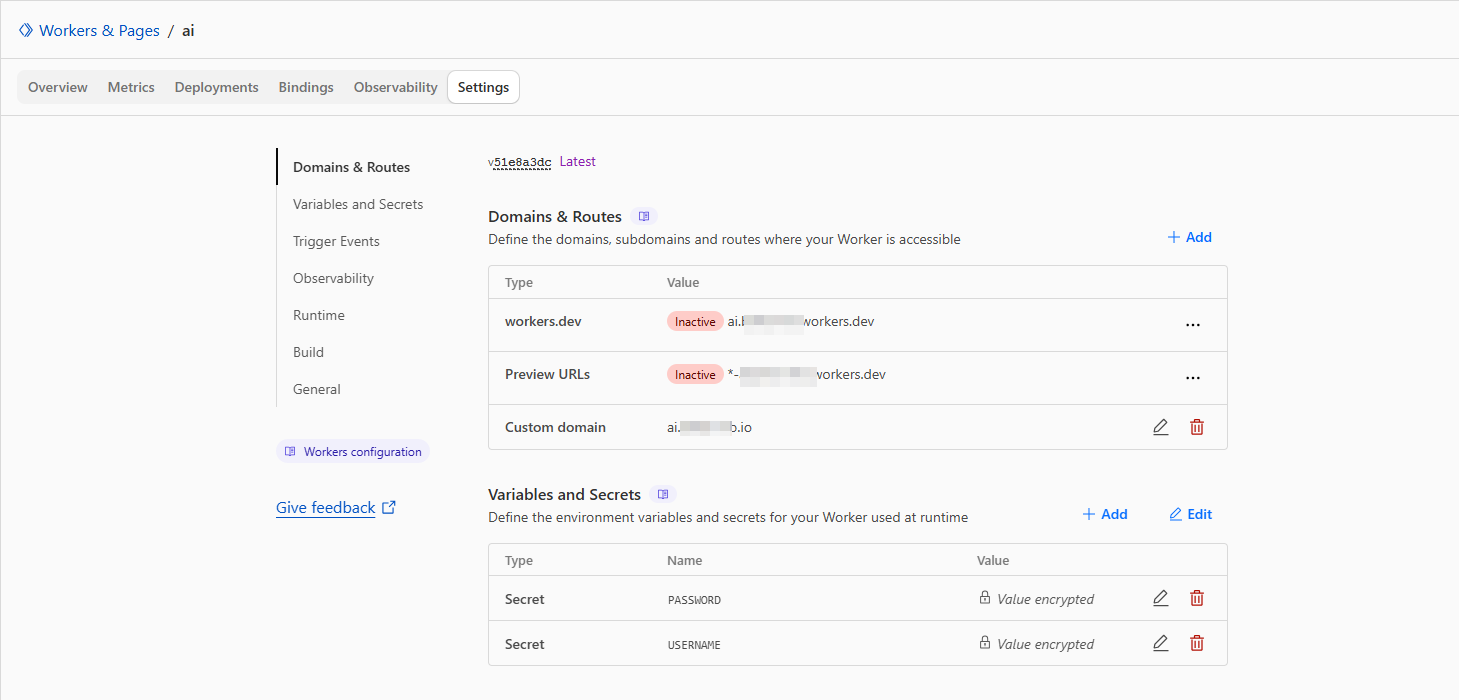Viewport: 1459px width, 700px height.
Task: Delete the Custom domain entry
Action: [x=1197, y=427]
